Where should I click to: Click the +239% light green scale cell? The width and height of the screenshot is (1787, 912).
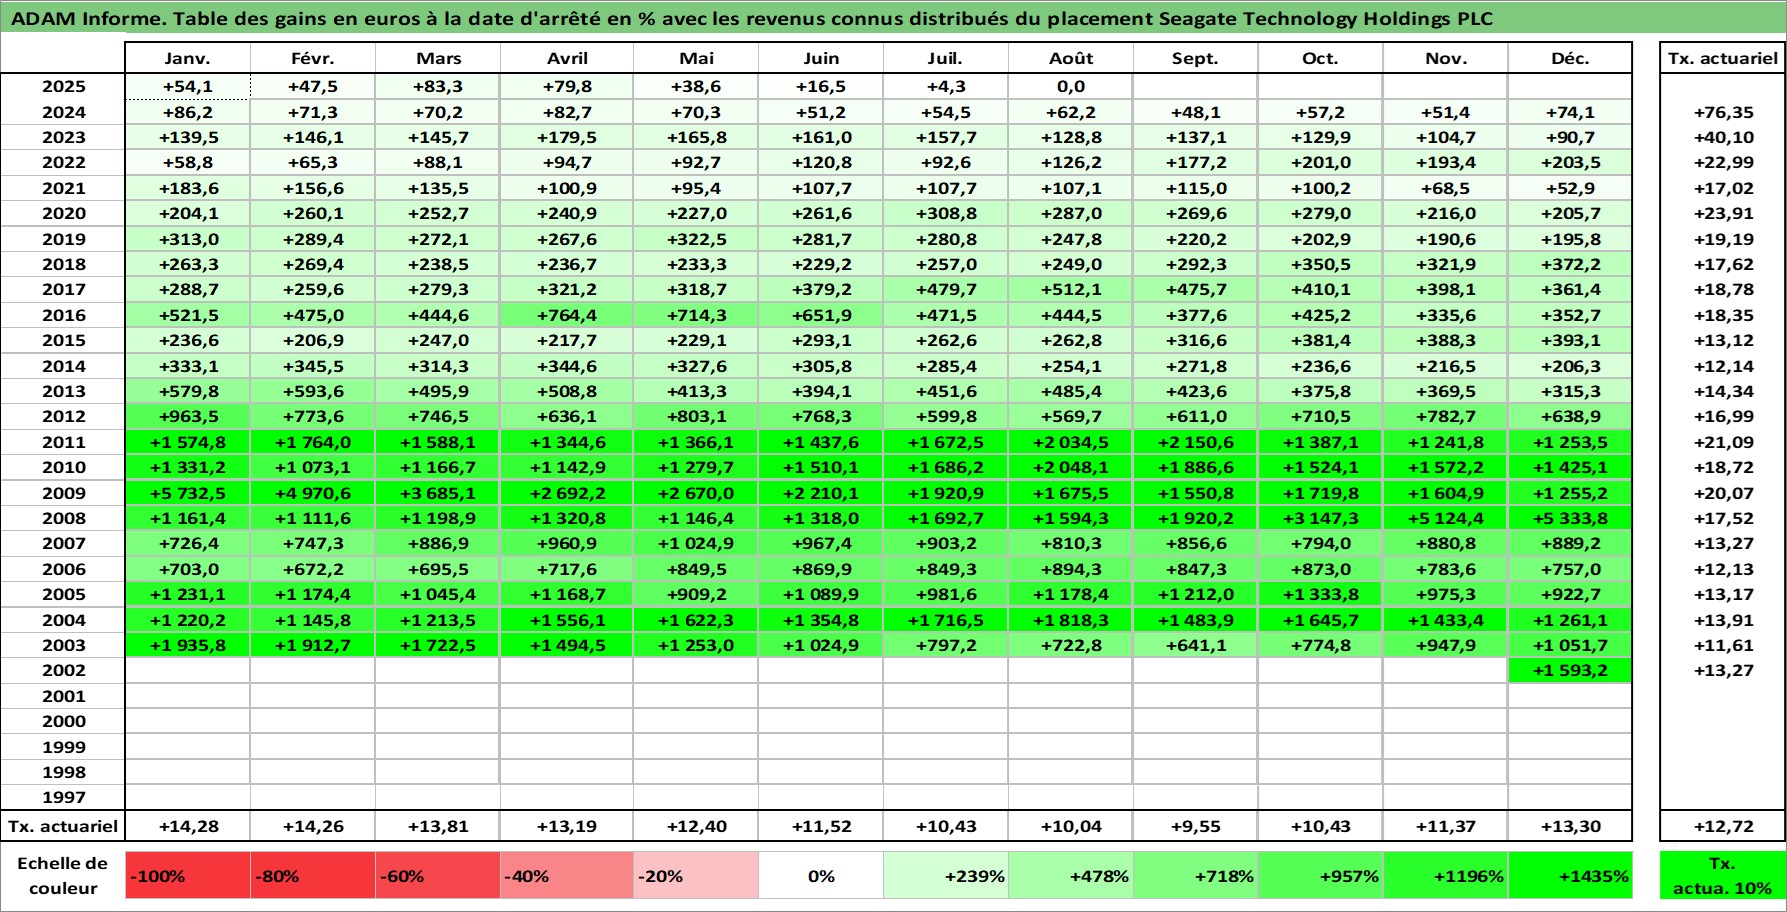[x=946, y=876]
